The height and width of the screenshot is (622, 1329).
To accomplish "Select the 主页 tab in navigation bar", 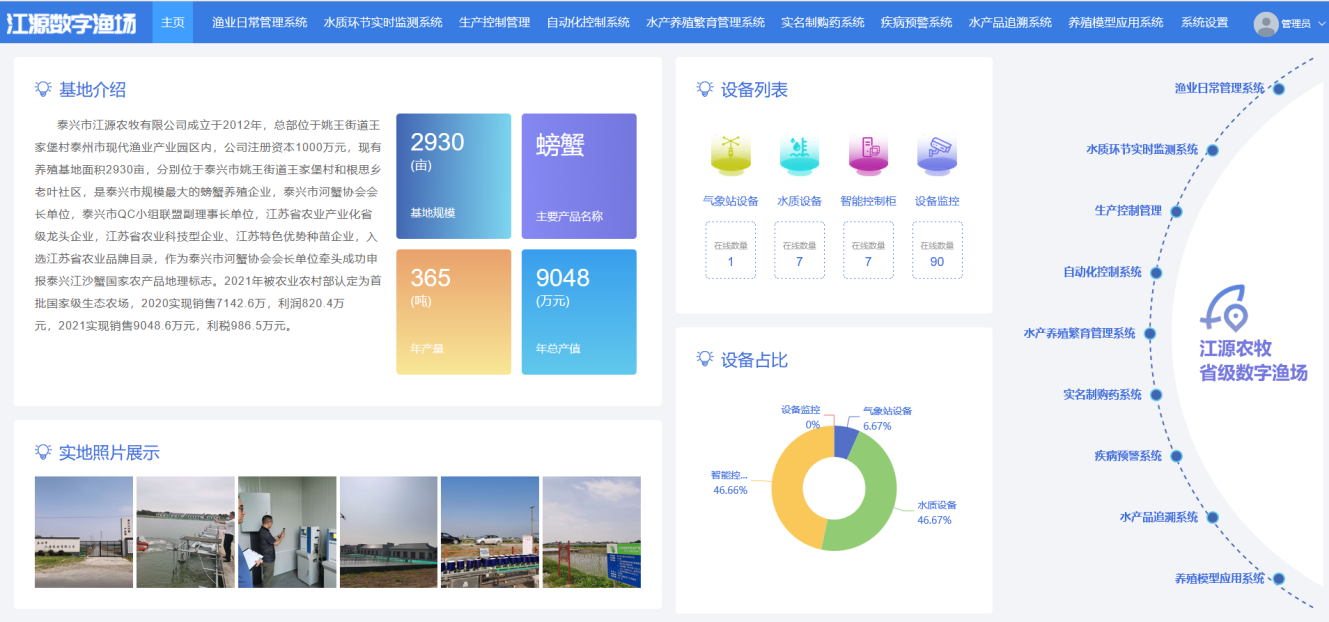I will (173, 22).
